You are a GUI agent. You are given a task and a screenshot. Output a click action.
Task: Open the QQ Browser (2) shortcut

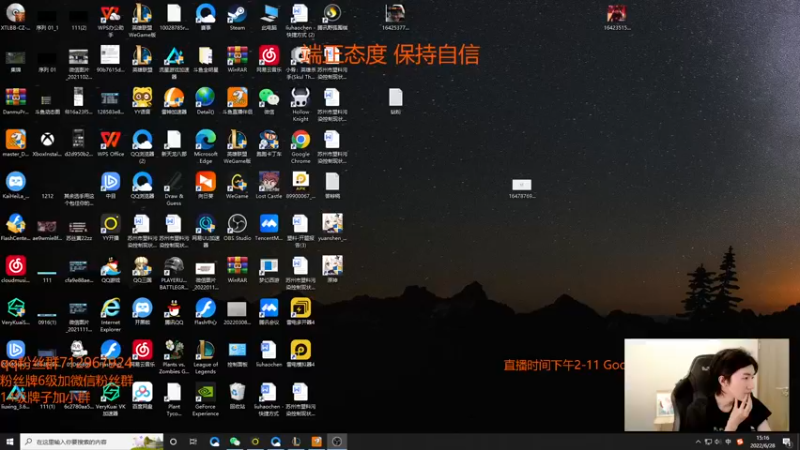(x=142, y=146)
